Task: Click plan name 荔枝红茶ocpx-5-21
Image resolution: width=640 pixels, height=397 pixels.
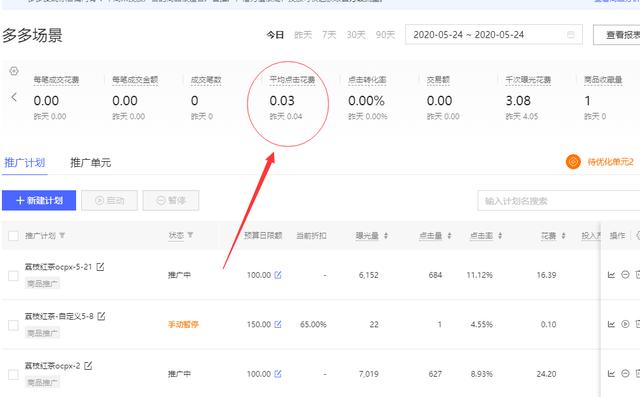Action: point(58,267)
